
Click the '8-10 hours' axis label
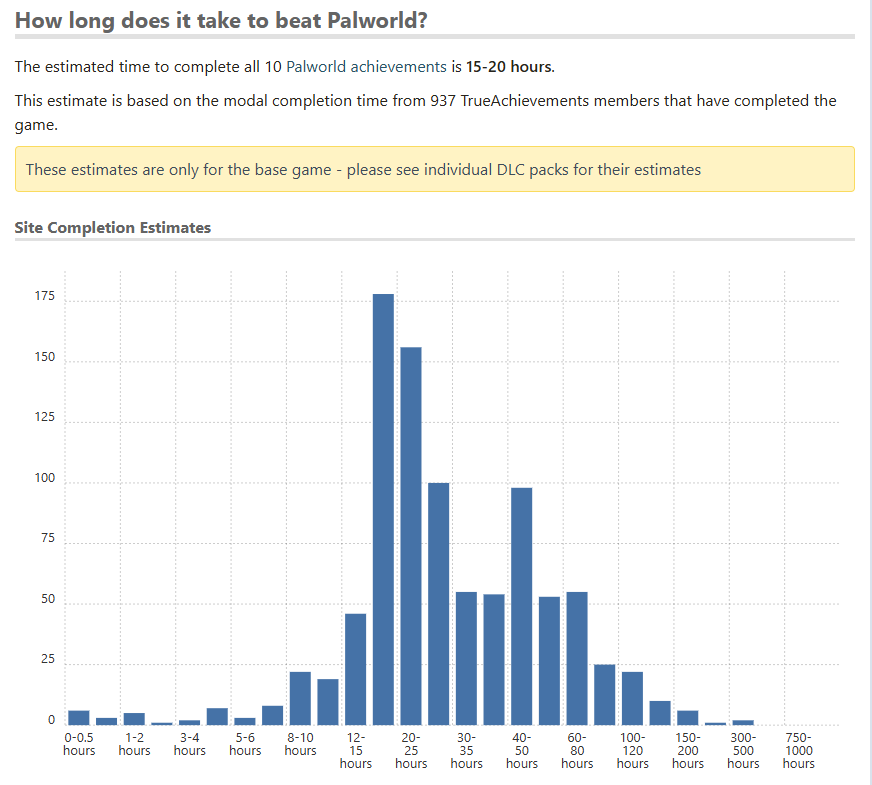tap(300, 744)
